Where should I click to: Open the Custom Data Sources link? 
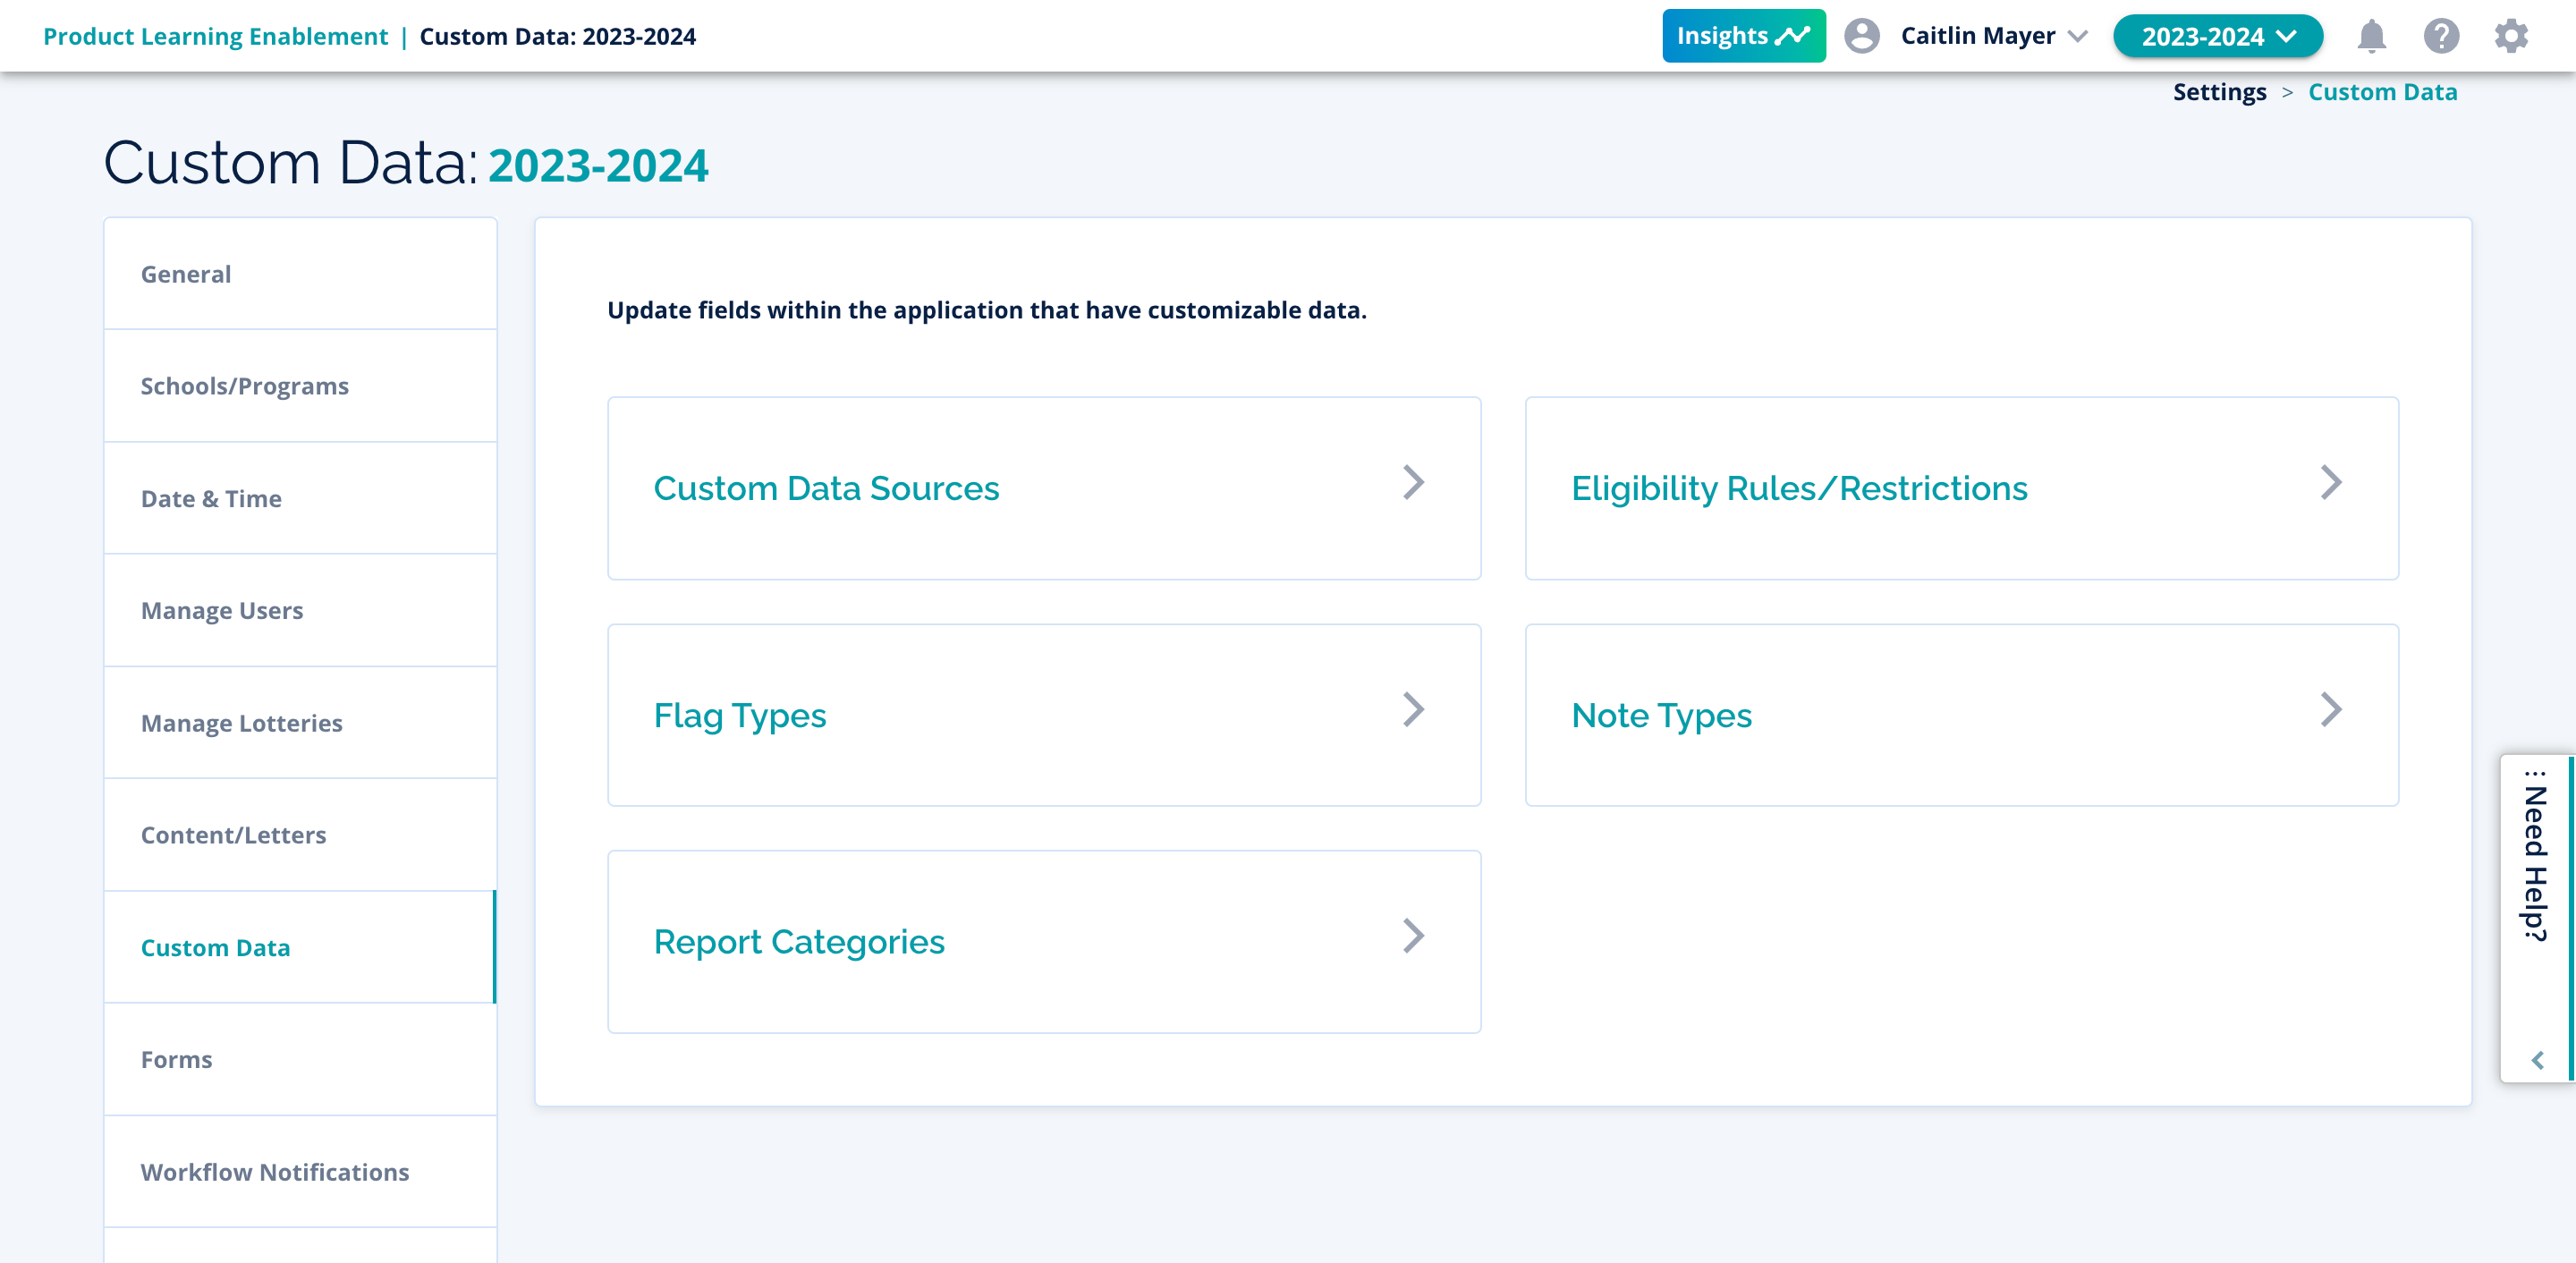[826, 488]
